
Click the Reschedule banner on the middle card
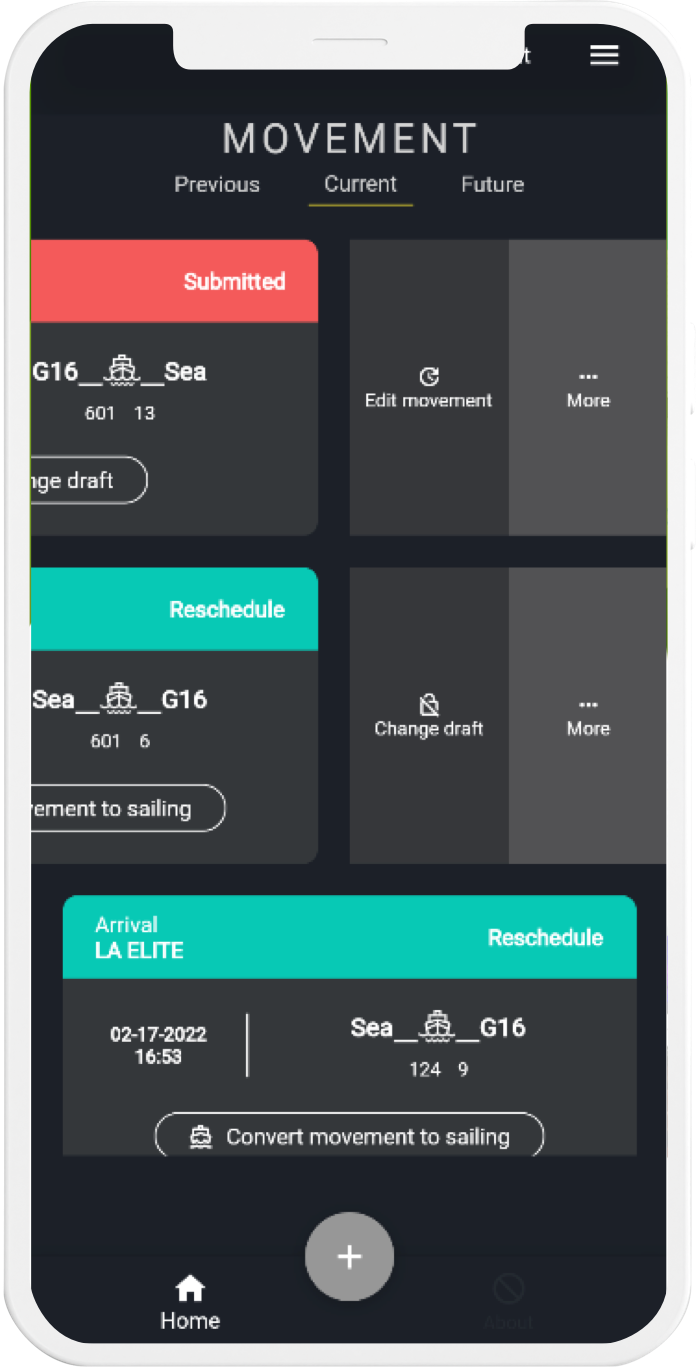point(226,609)
